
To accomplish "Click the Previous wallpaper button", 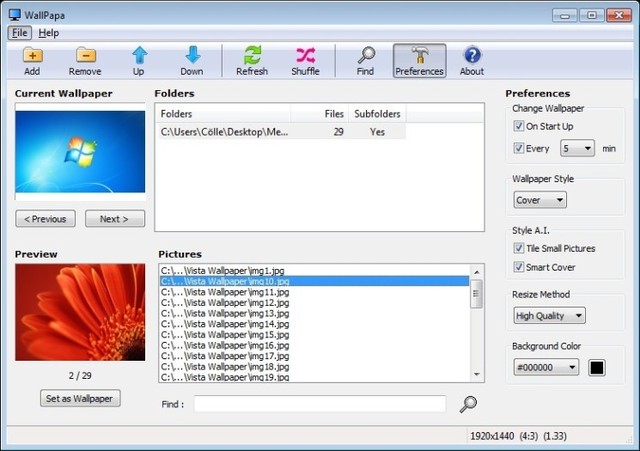I will [45, 219].
